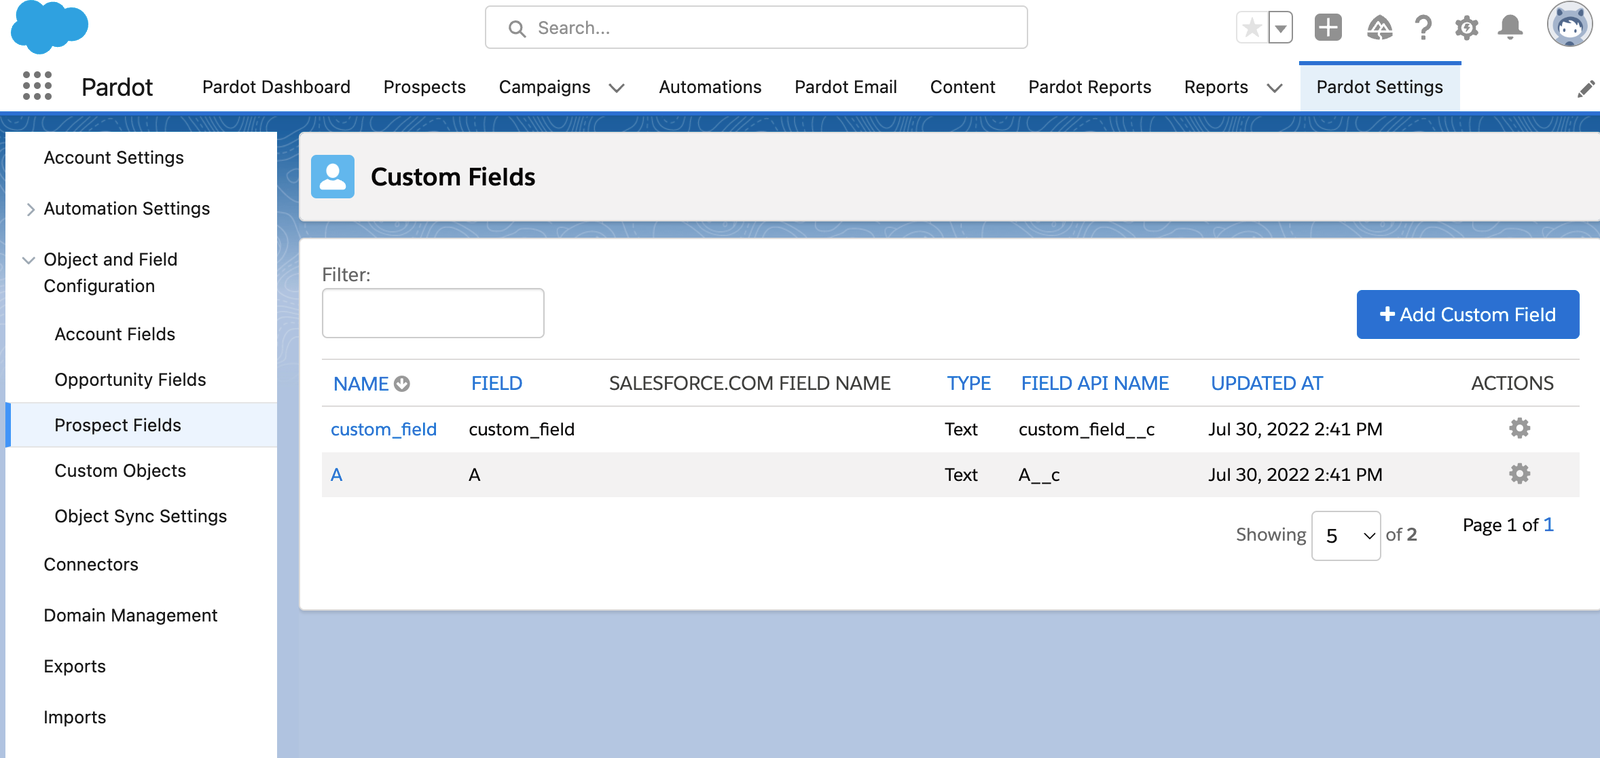Switch to the Prospects tab
The height and width of the screenshot is (758, 1600).
(424, 87)
